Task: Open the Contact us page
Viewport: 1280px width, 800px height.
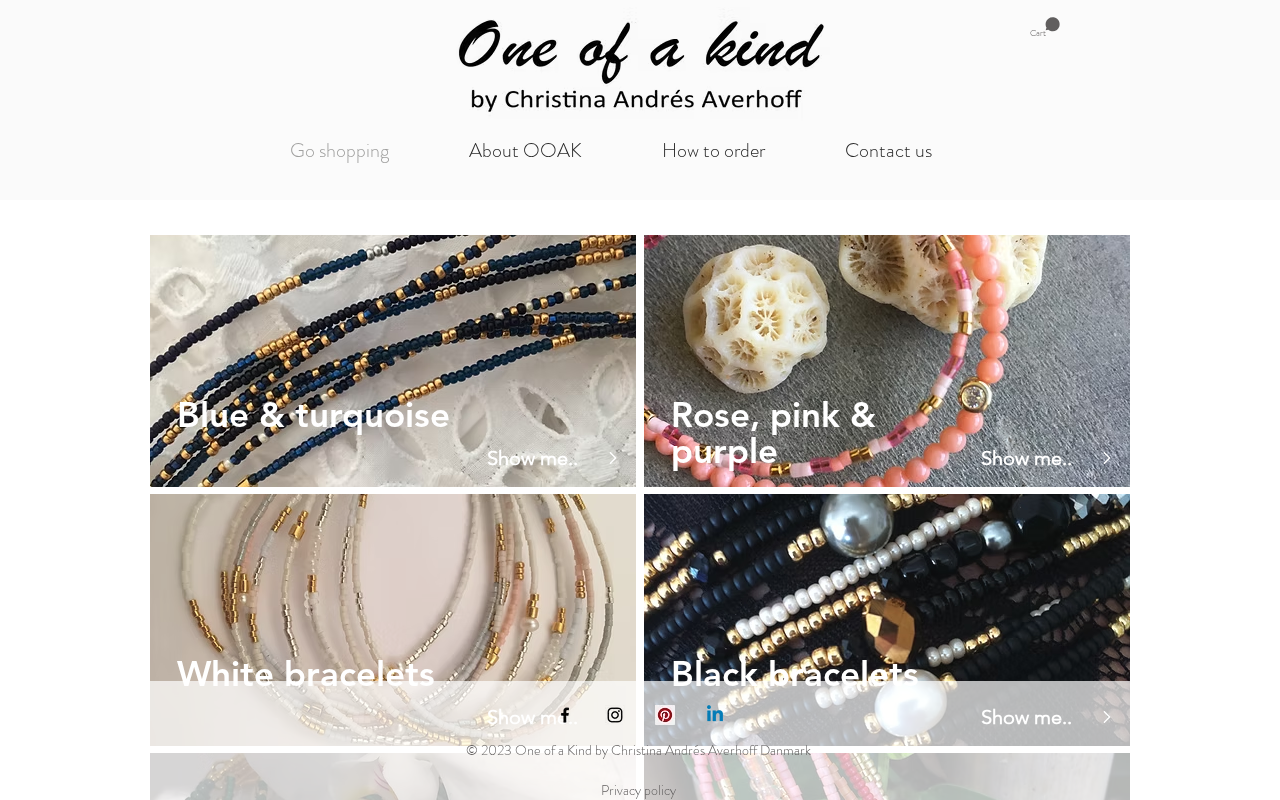Action: pyautogui.click(x=888, y=151)
